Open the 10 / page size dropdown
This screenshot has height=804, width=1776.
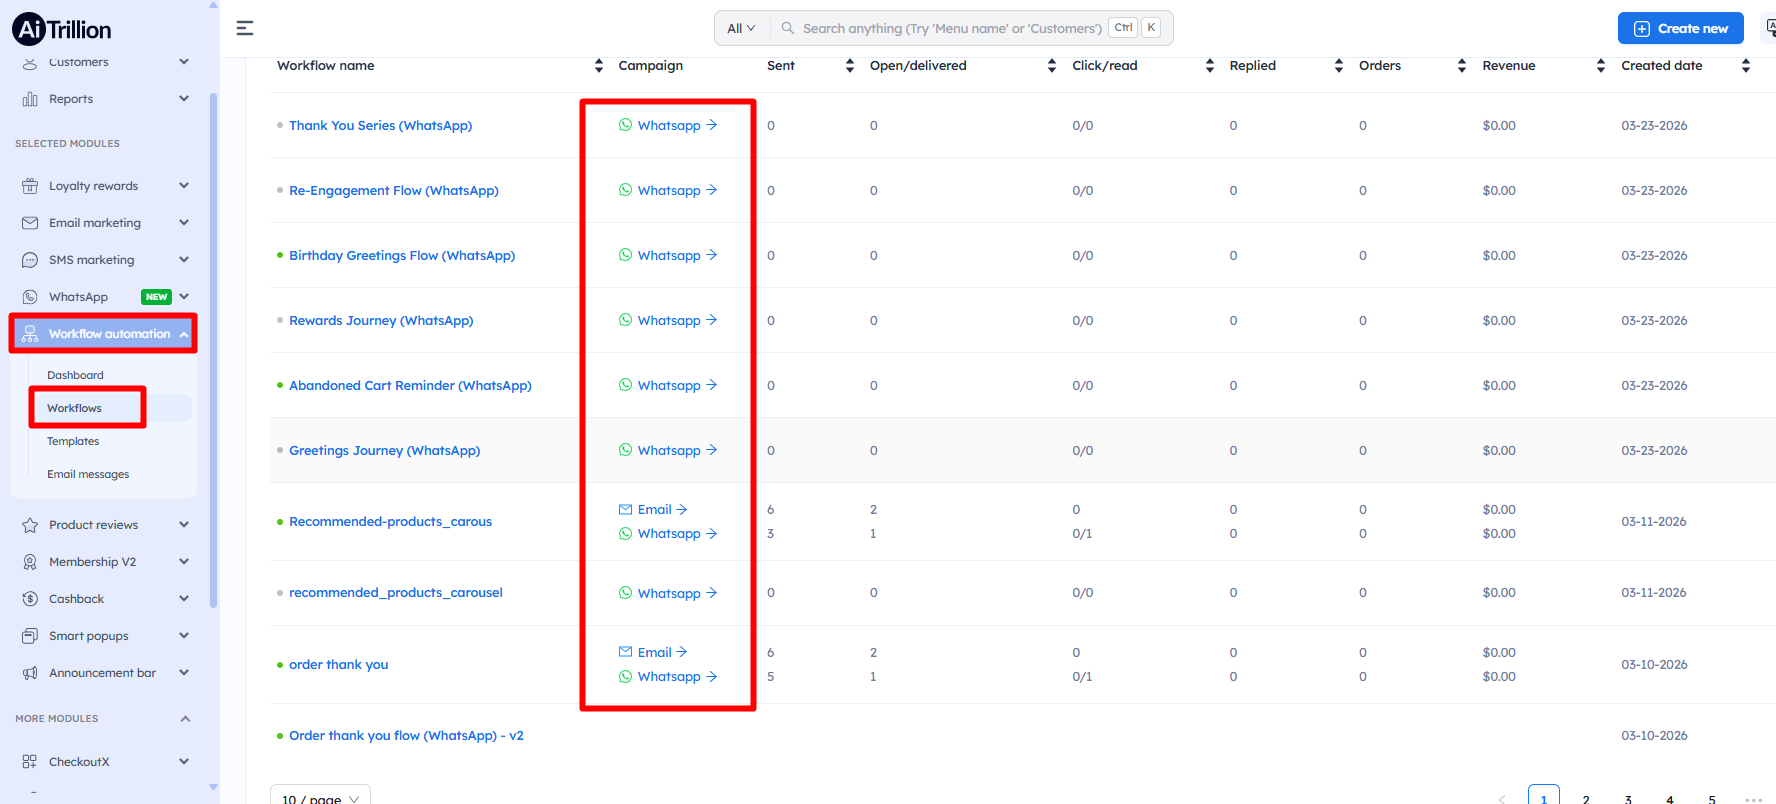pyautogui.click(x=320, y=797)
